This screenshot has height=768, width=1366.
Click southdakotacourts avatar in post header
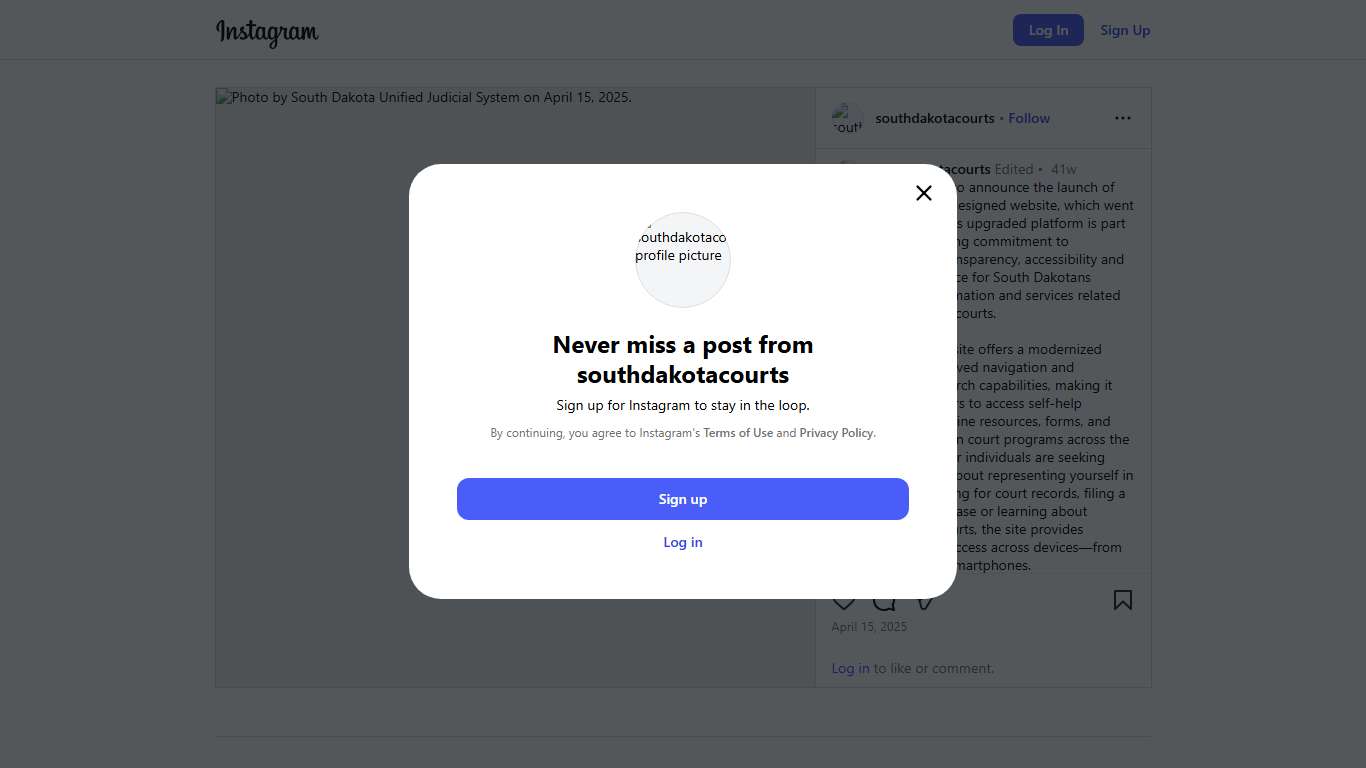[847, 118]
